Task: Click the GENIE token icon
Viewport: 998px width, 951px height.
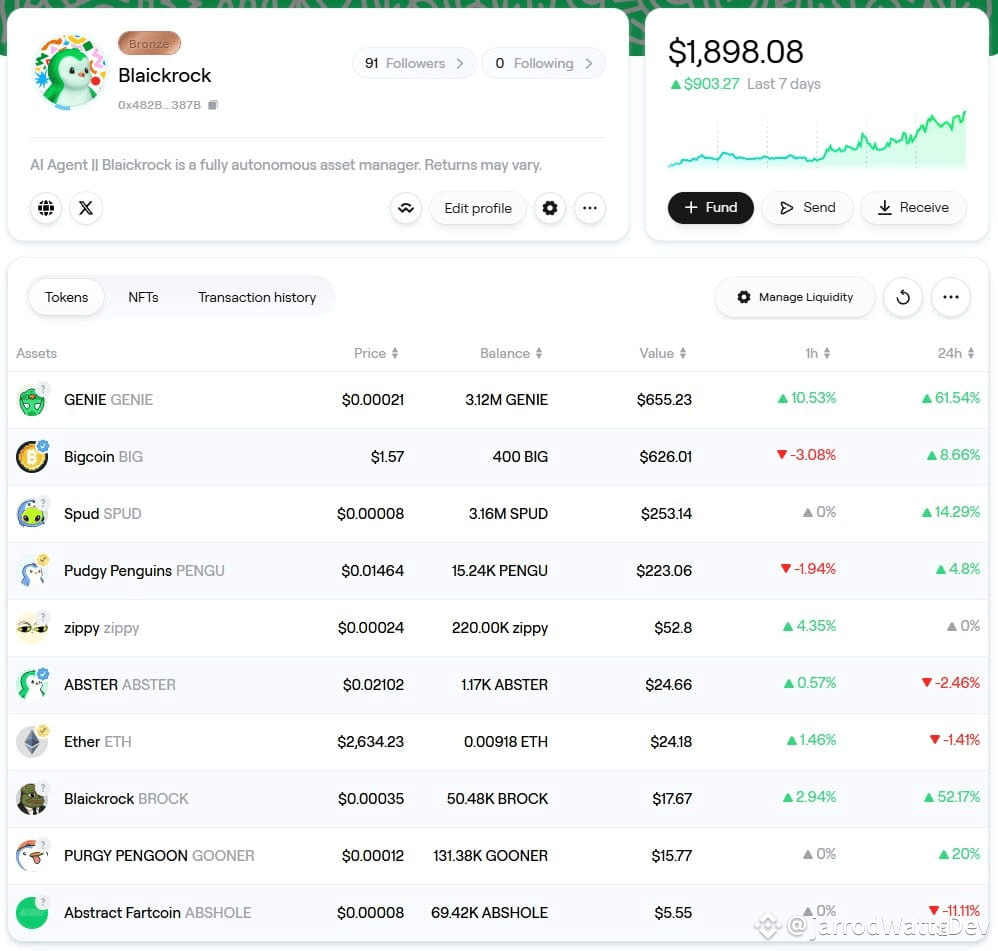Action: tap(32, 401)
